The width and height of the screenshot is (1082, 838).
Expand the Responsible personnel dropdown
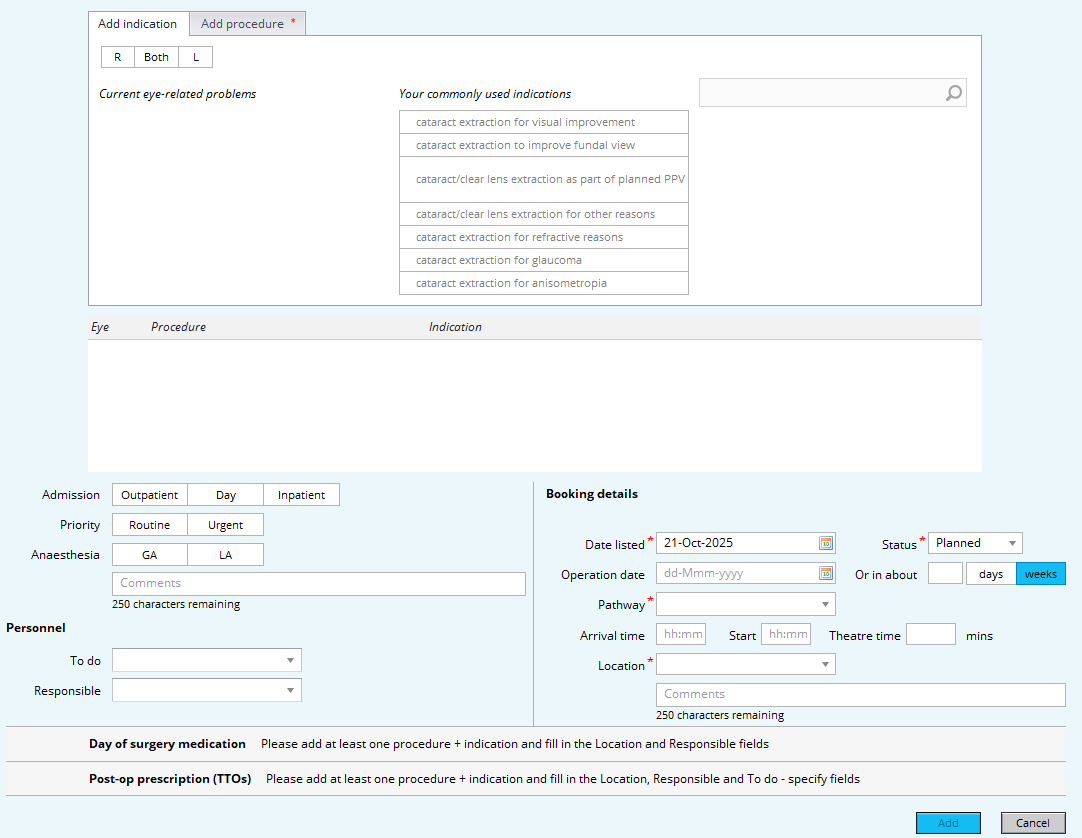tap(207, 690)
